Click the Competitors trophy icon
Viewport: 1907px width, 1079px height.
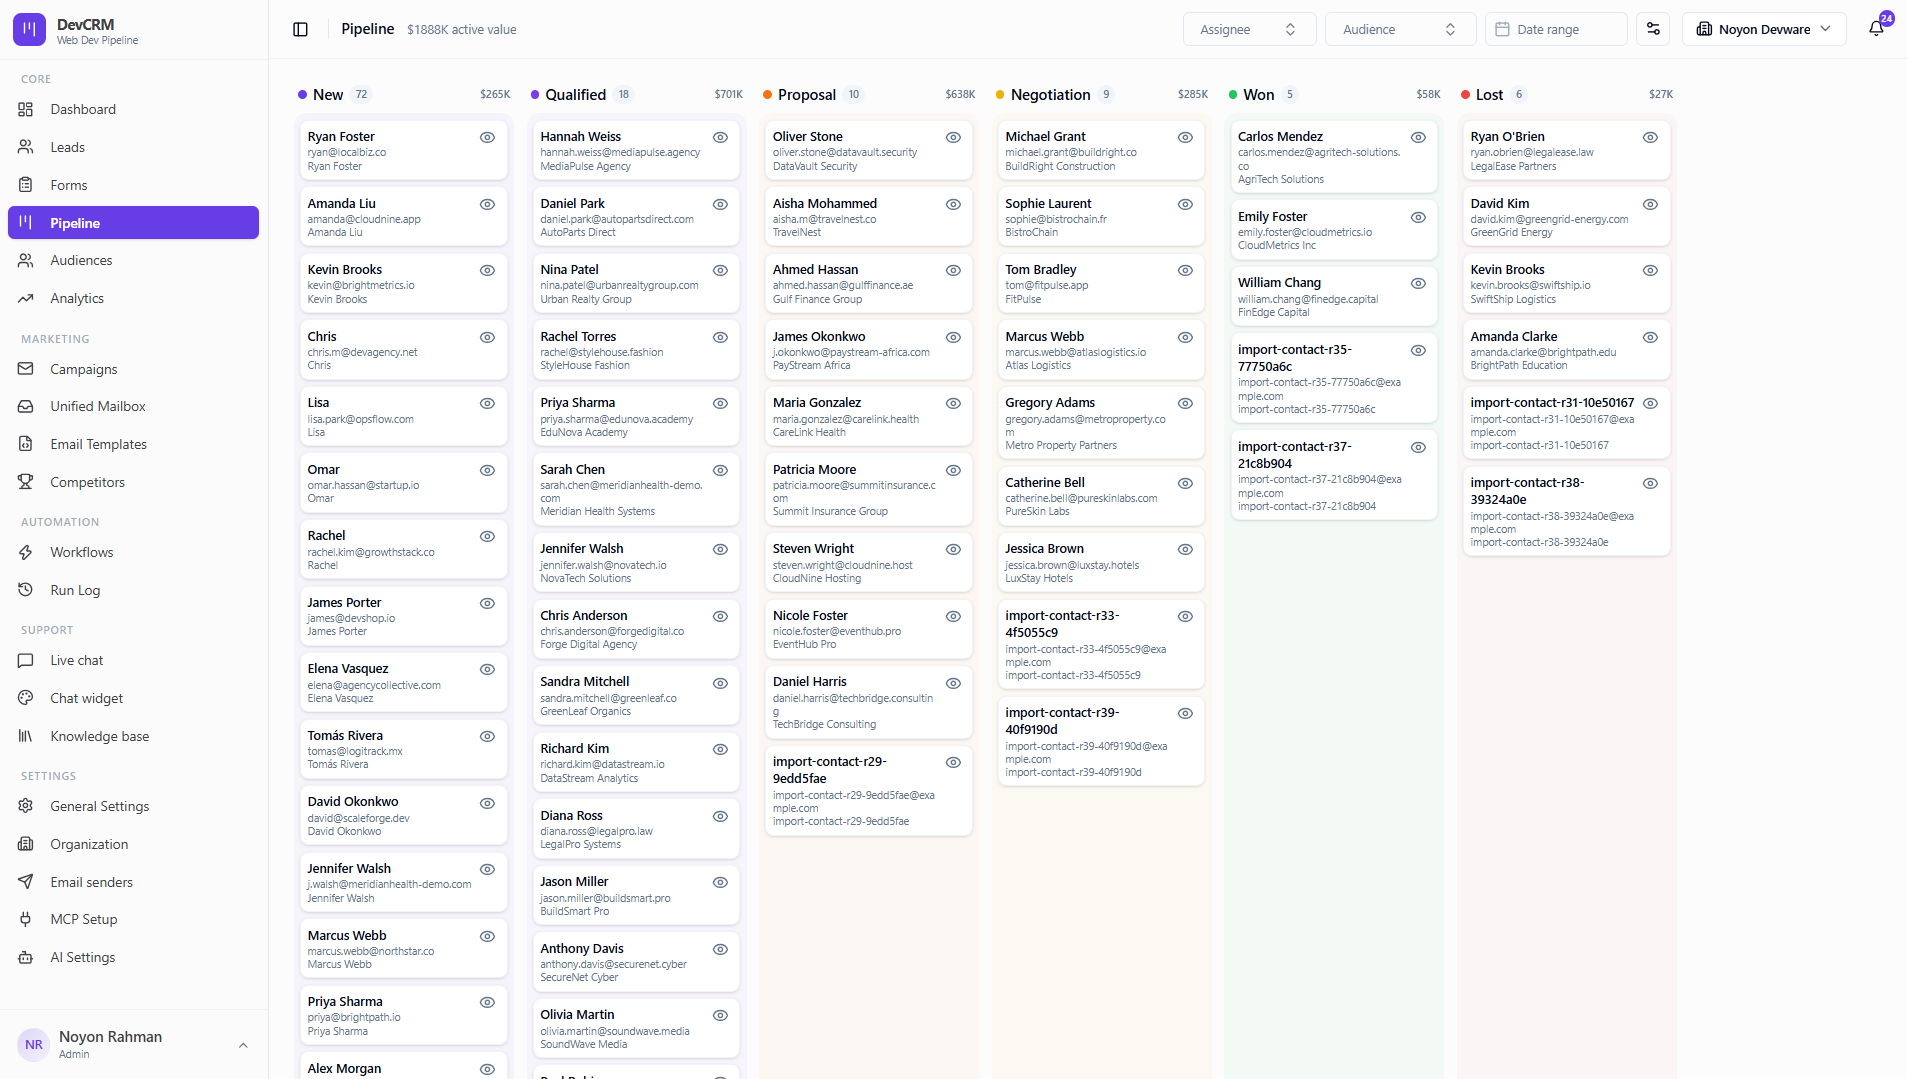[x=26, y=482]
